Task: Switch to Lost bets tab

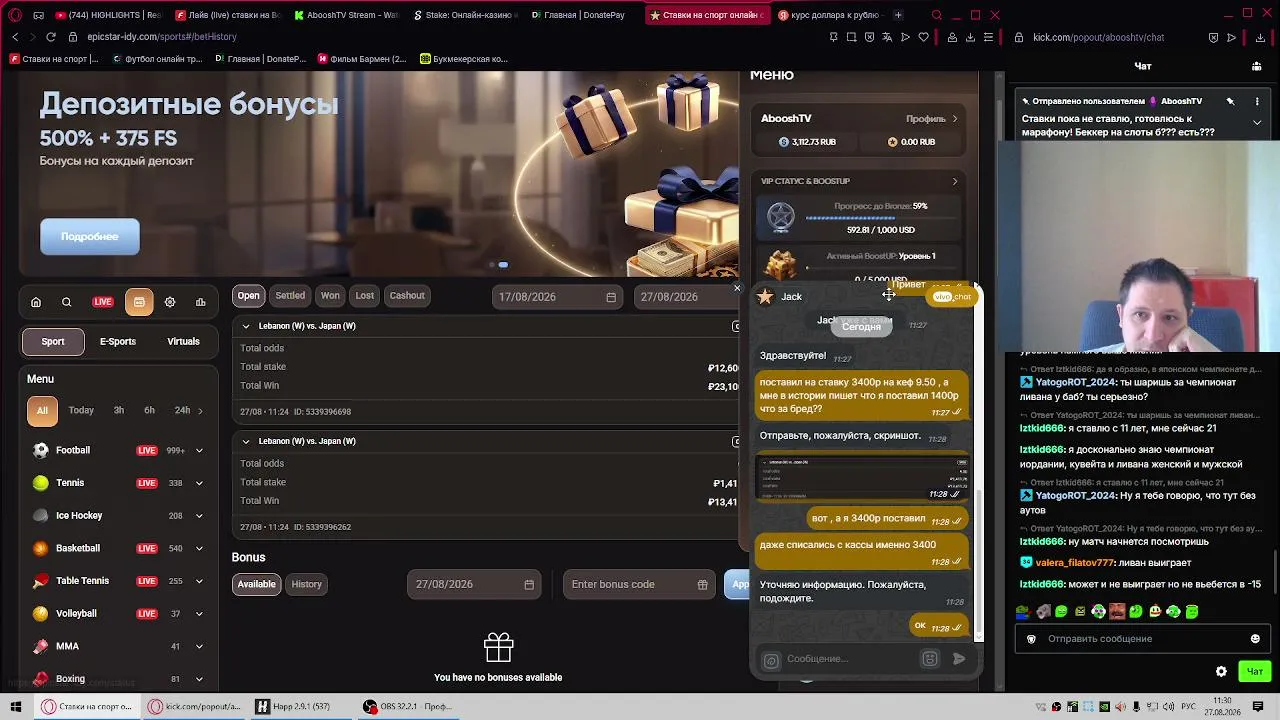Action: [365, 296]
